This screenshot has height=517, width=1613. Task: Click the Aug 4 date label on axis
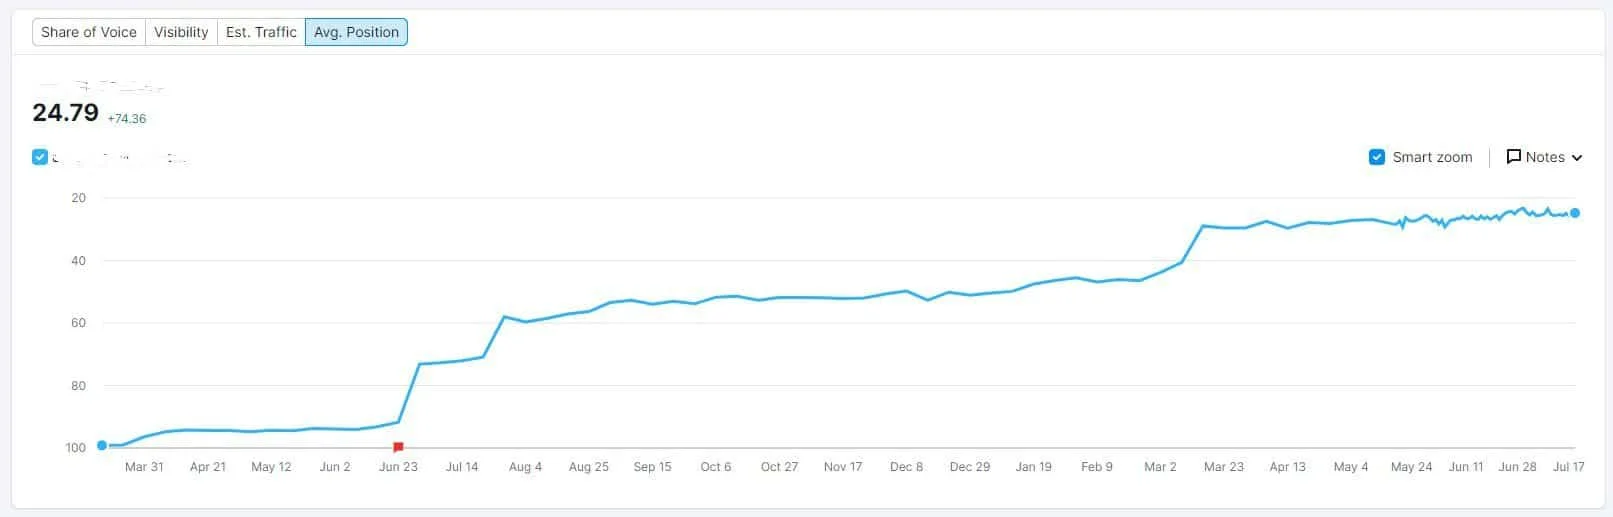tap(525, 467)
